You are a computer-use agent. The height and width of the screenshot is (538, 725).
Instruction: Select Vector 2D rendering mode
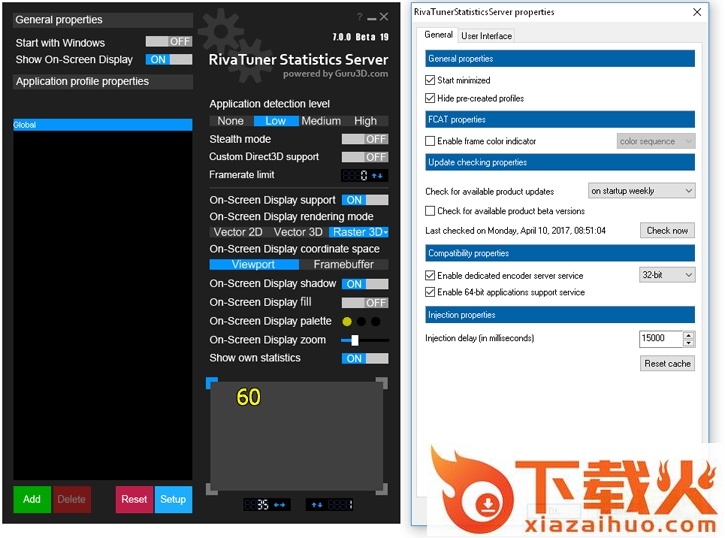point(238,232)
